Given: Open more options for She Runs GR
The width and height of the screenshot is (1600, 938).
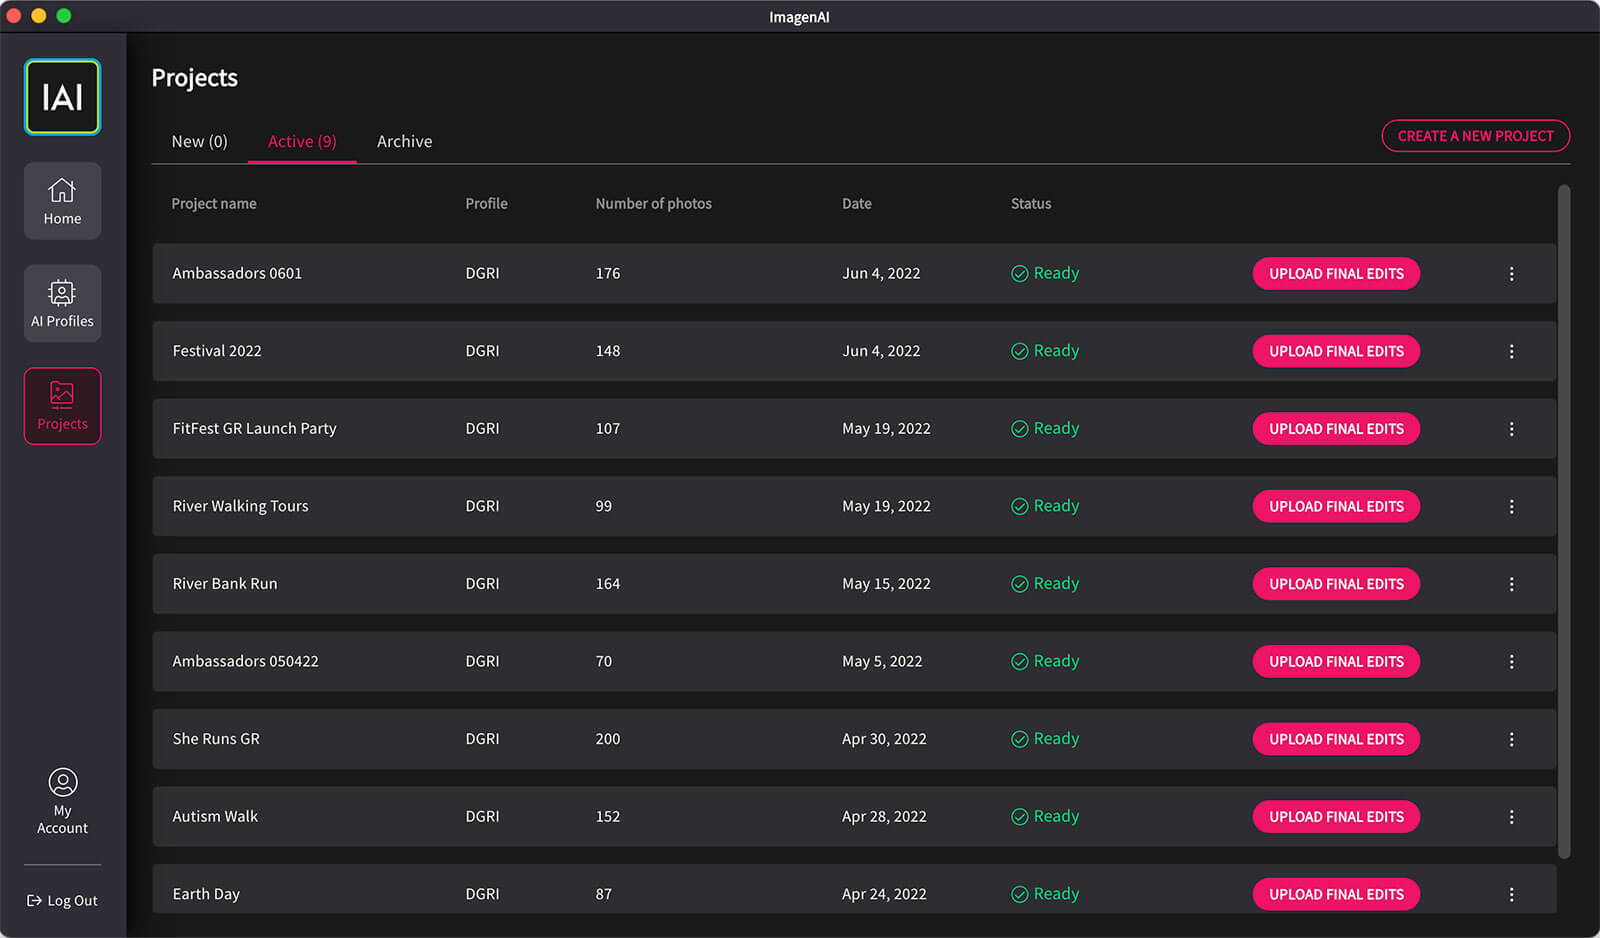Looking at the screenshot, I should (1511, 739).
